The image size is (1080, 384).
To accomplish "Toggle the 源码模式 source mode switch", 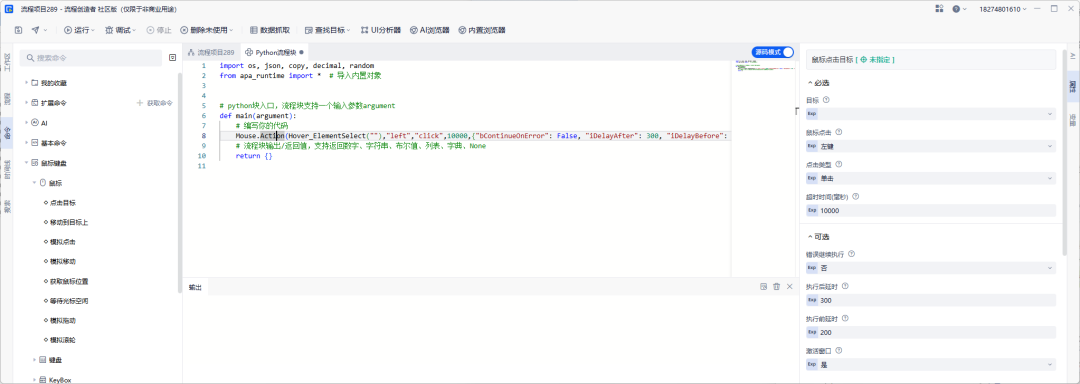I will 772,52.
